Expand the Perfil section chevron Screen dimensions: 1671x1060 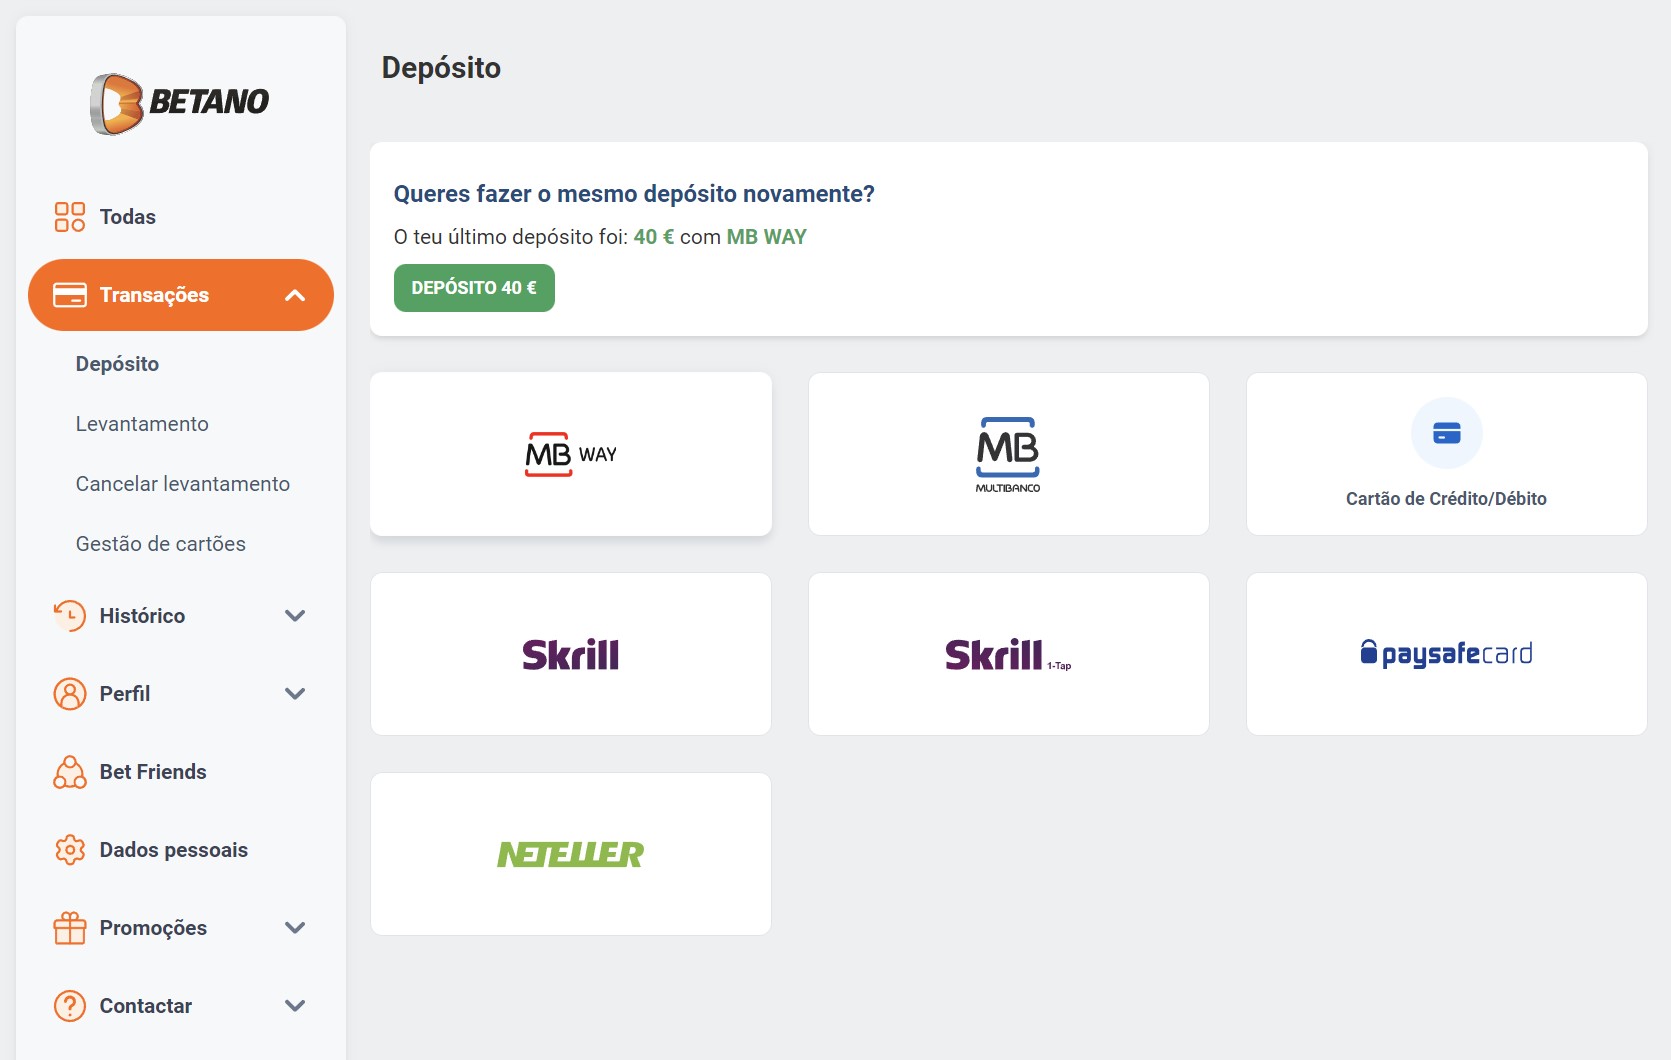pos(294,694)
